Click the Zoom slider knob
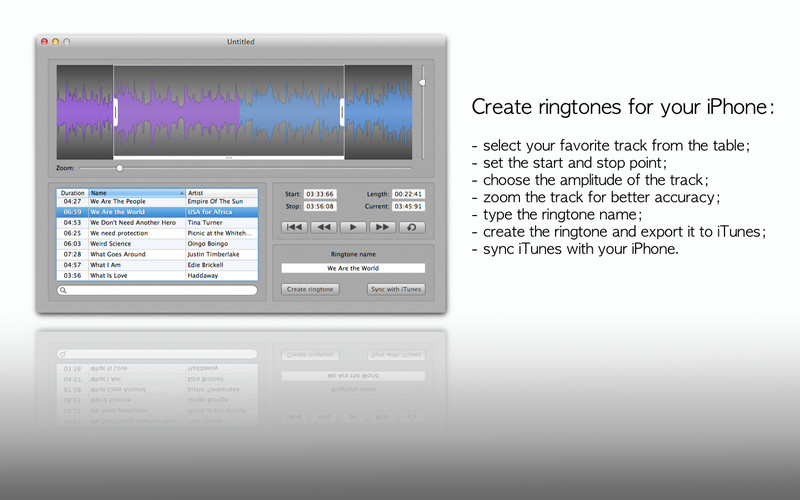Image resolution: width=800 pixels, height=500 pixels. click(x=119, y=168)
